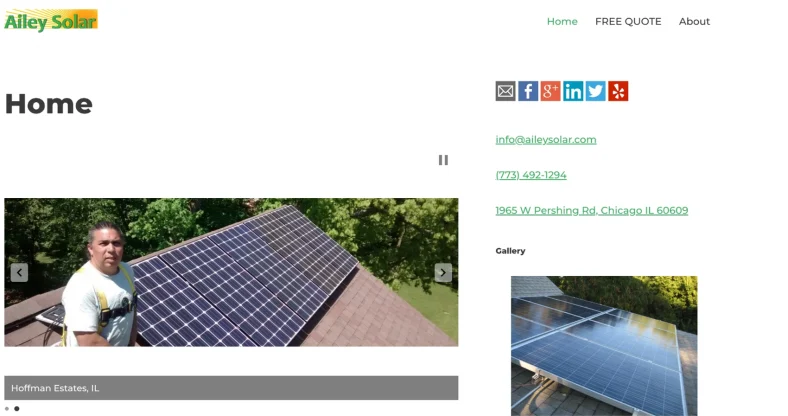Open the Gallery solar panel thumbnail

tap(604, 346)
